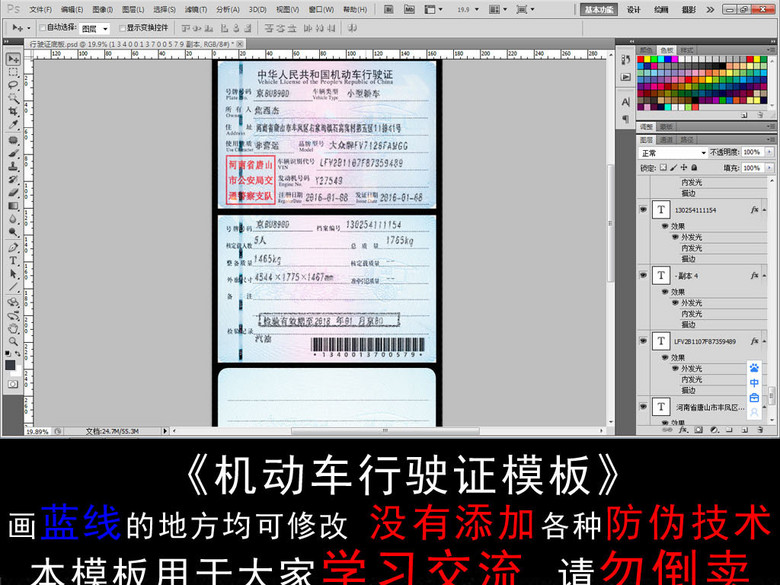Hide the 河南省唐山市丰凤区 text layer

click(x=643, y=406)
